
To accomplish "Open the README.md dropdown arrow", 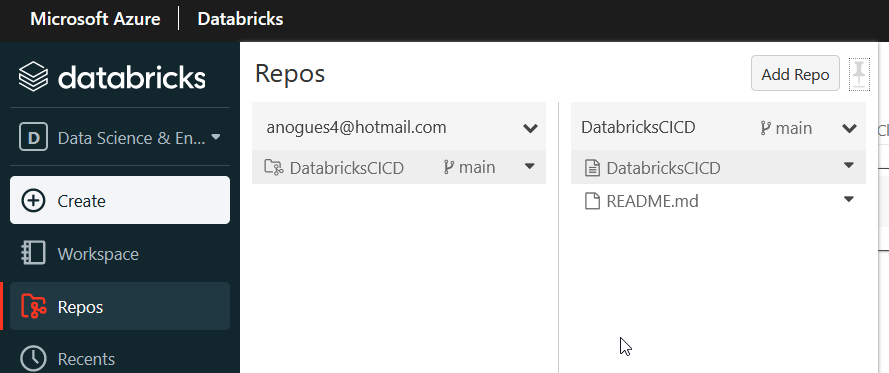I will [x=849, y=199].
